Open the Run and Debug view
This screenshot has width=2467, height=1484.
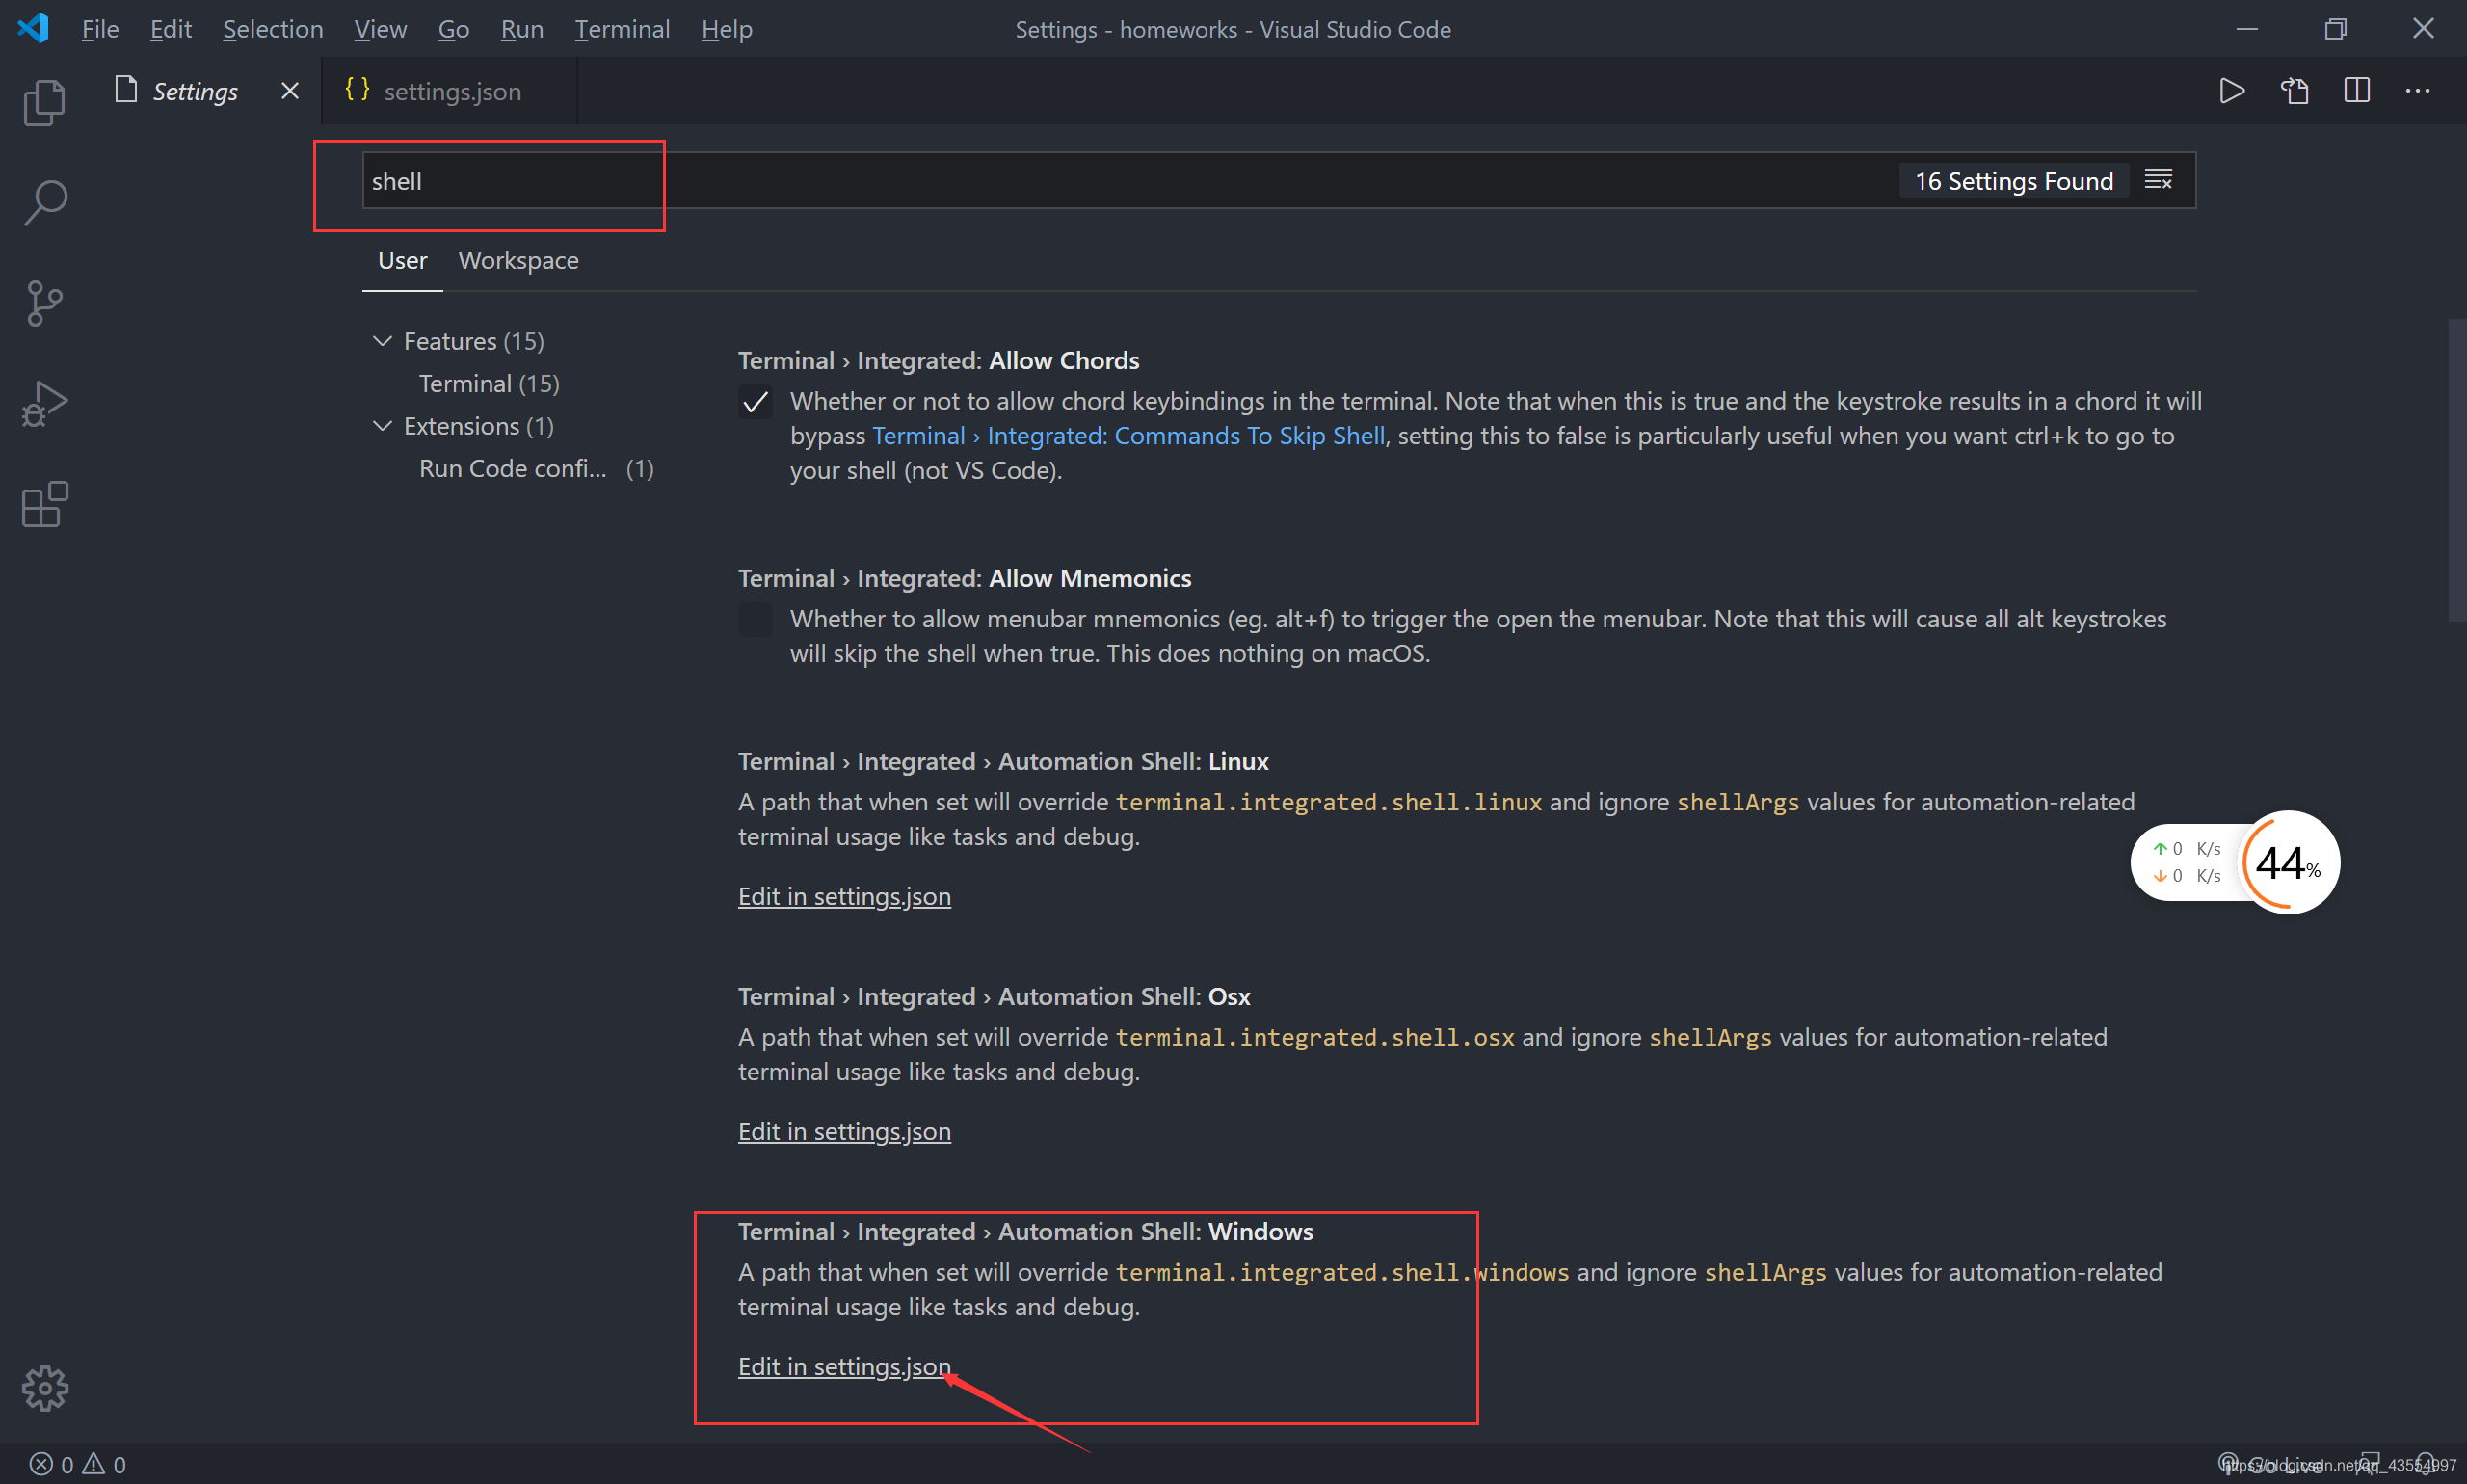[x=45, y=403]
